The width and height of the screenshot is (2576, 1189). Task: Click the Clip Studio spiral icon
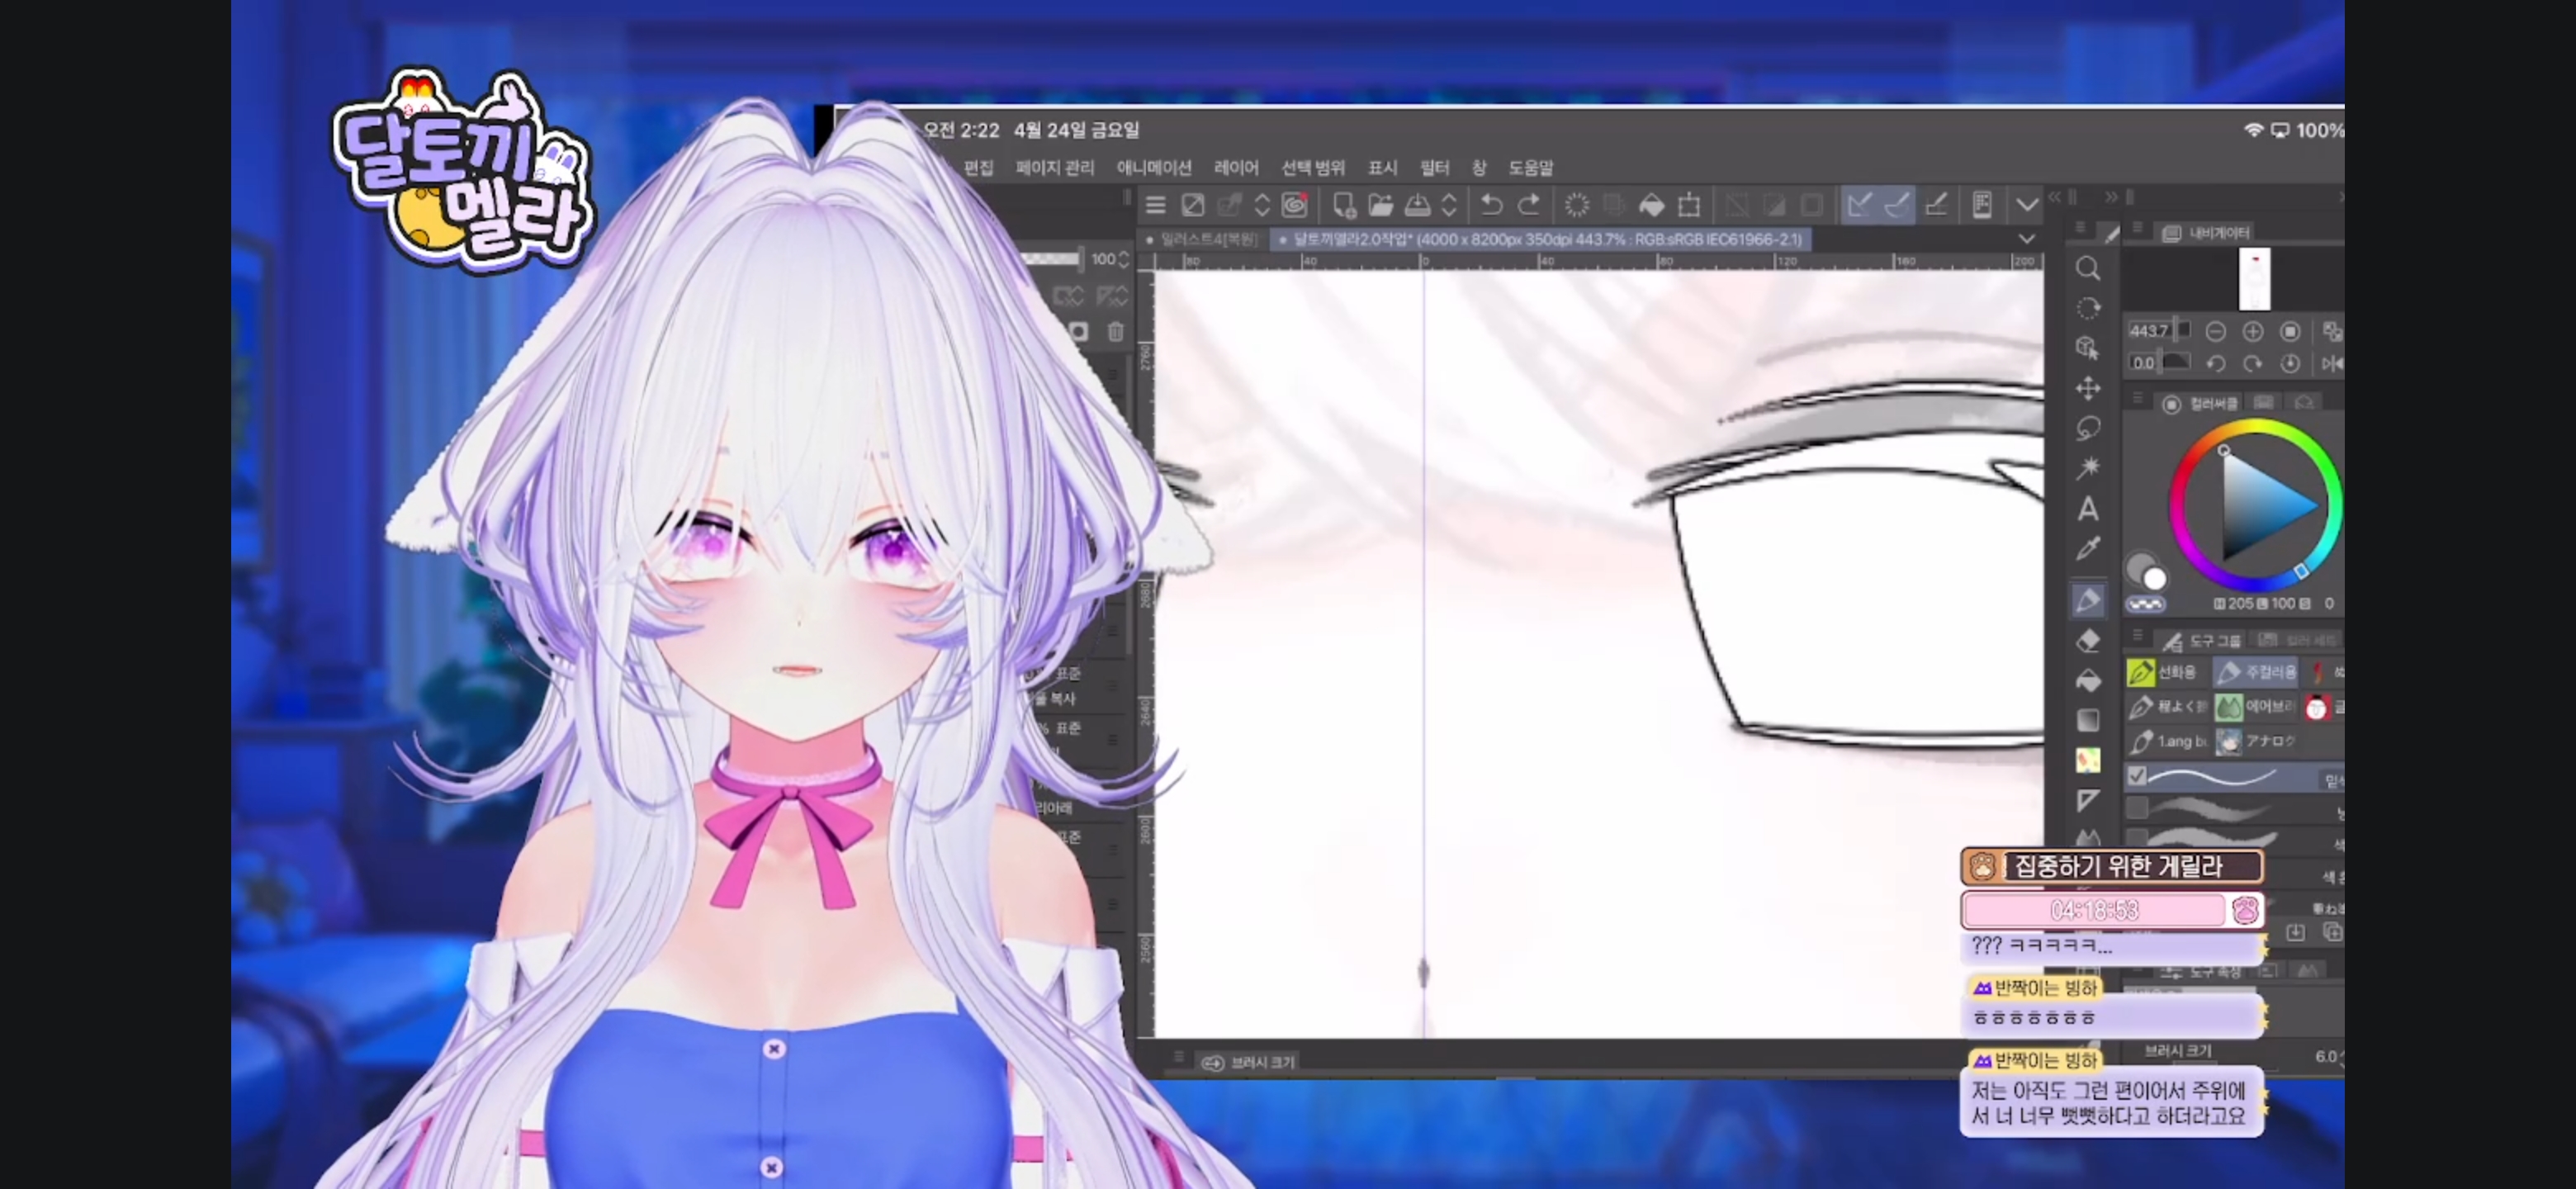(1295, 206)
